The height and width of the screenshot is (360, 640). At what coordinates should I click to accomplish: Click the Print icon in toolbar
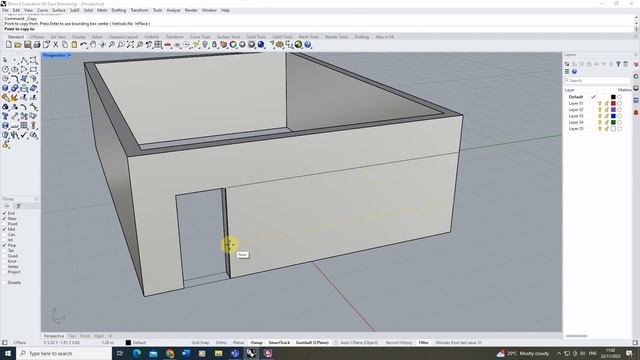point(37,44)
